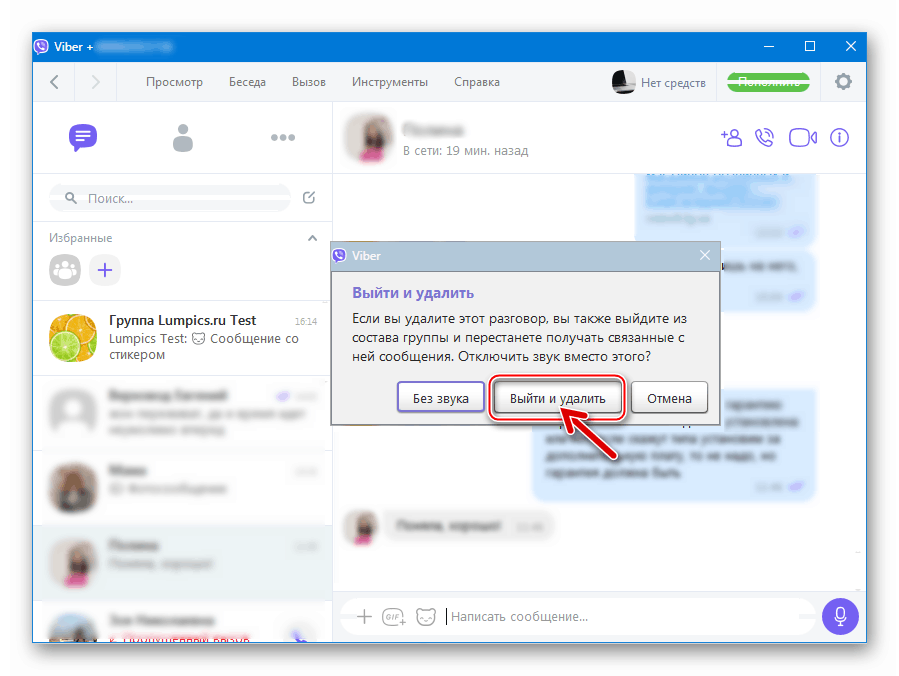Click the three-dots more options icon
899x676 pixels.
tap(283, 138)
